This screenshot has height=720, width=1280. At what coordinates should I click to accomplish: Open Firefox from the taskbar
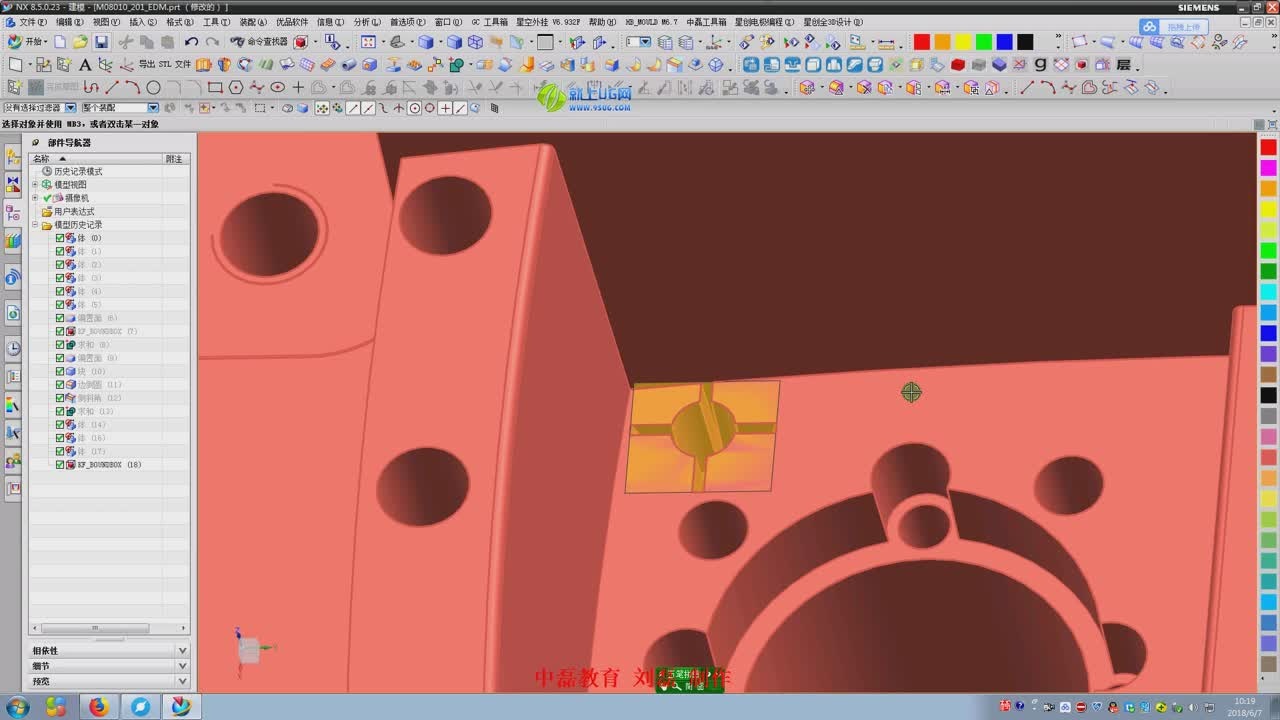(x=97, y=707)
